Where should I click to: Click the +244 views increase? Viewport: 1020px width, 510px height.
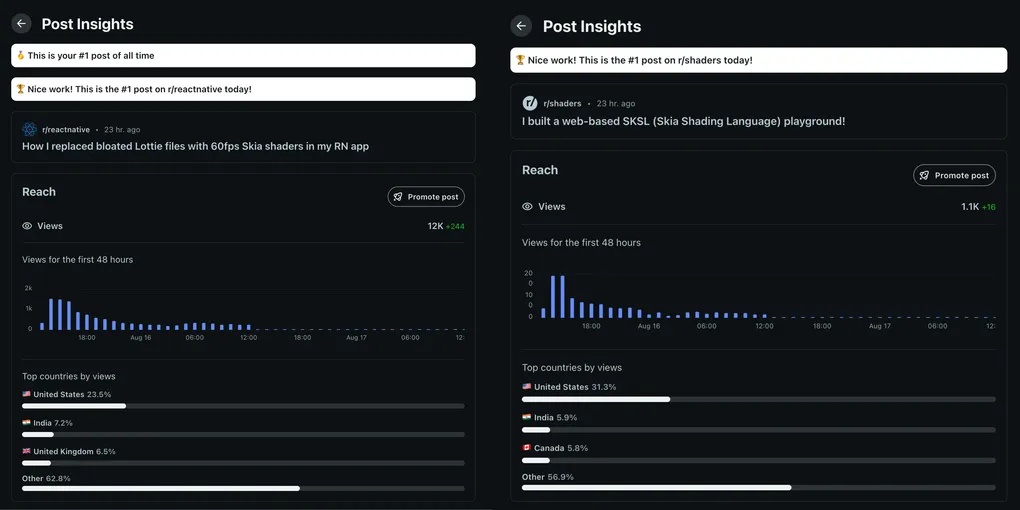pyautogui.click(x=455, y=226)
